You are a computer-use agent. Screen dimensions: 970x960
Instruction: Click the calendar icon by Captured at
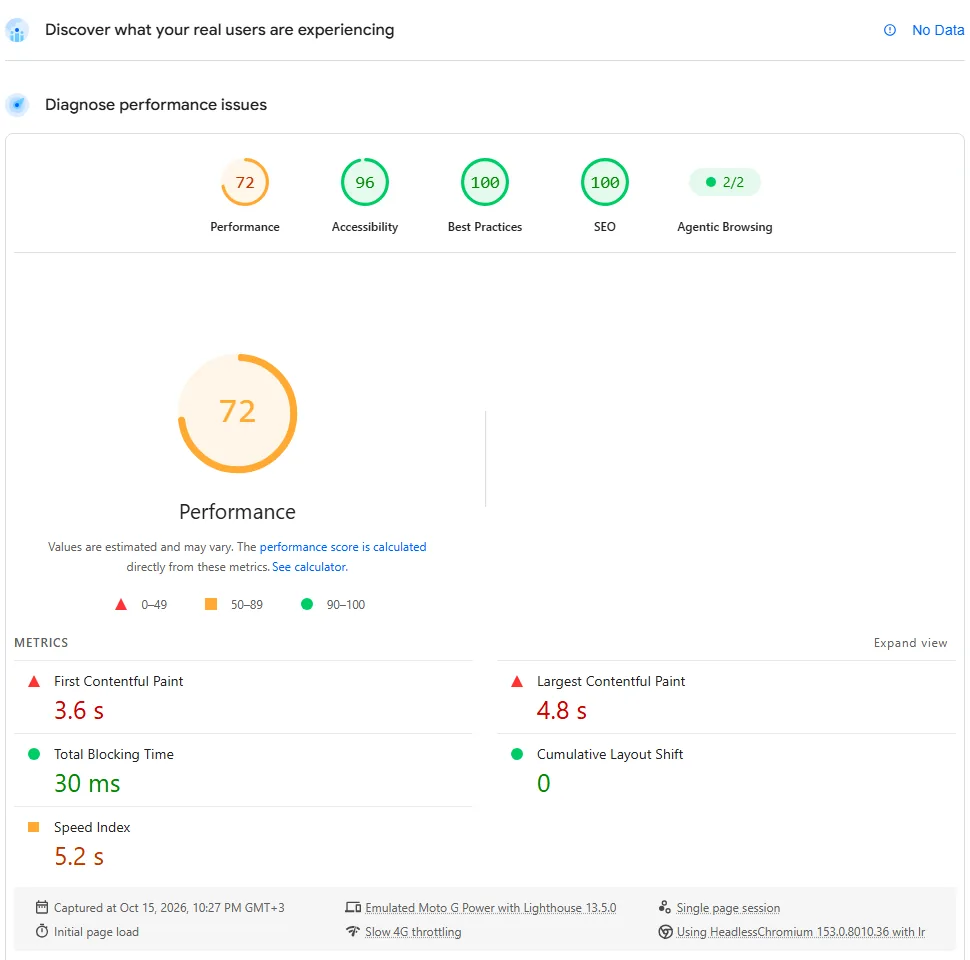pyautogui.click(x=42, y=907)
